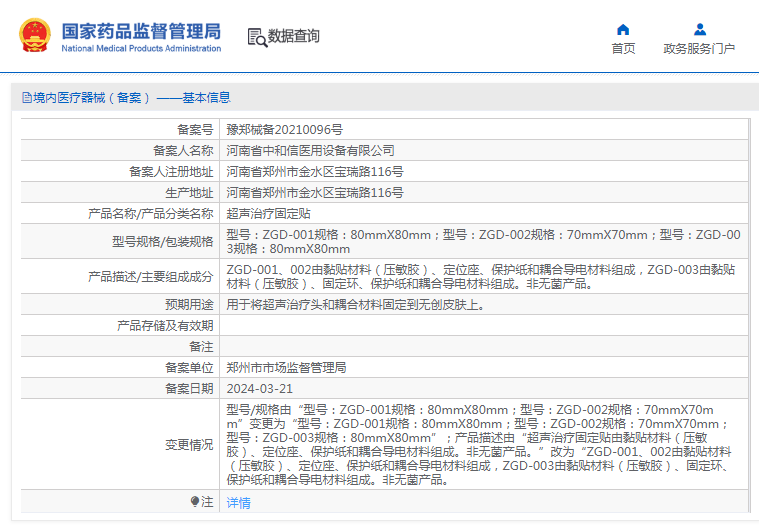Open the 数据查询 data query link

click(293, 36)
